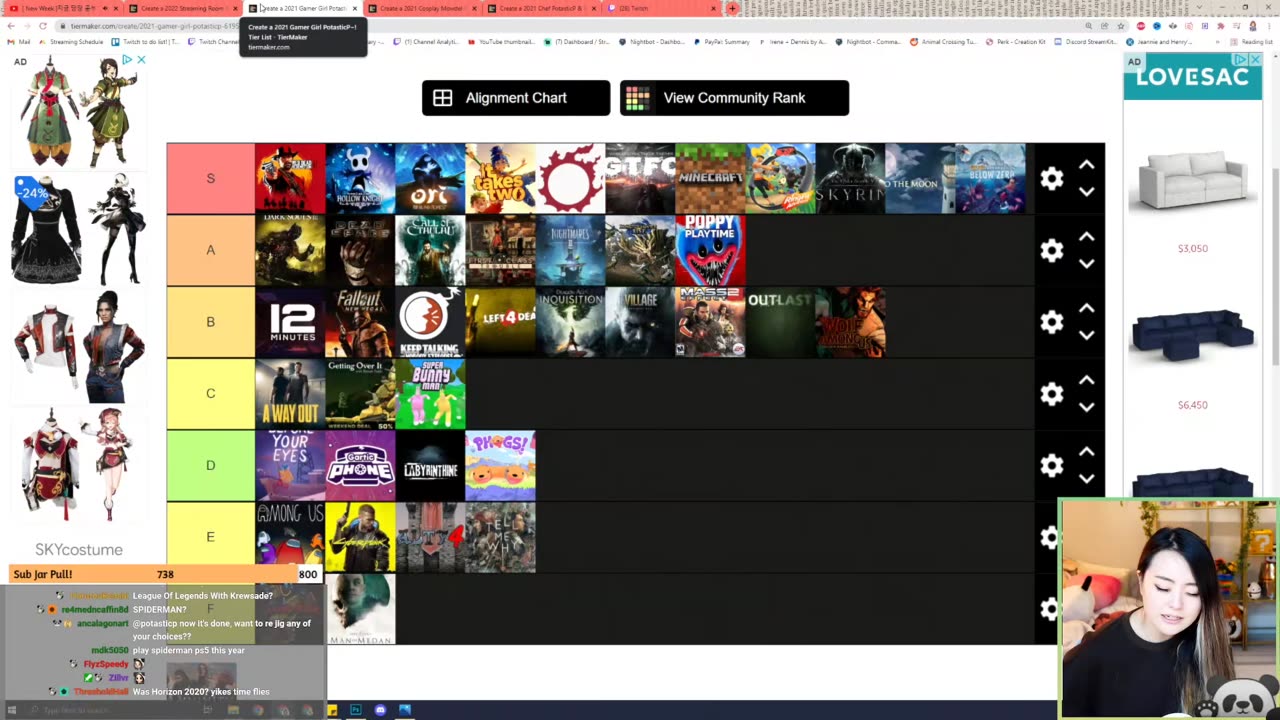Switch to the New Week YouTube tab
The height and width of the screenshot is (720, 1280).
(62, 8)
